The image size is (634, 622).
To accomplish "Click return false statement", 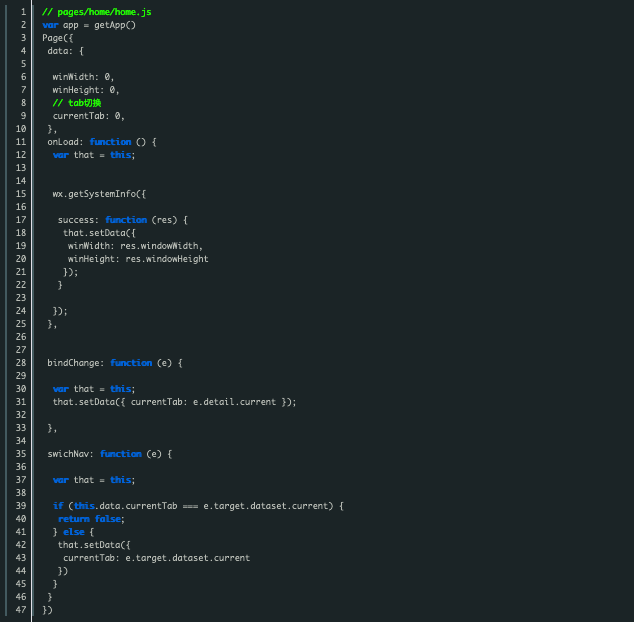I will tap(91, 519).
